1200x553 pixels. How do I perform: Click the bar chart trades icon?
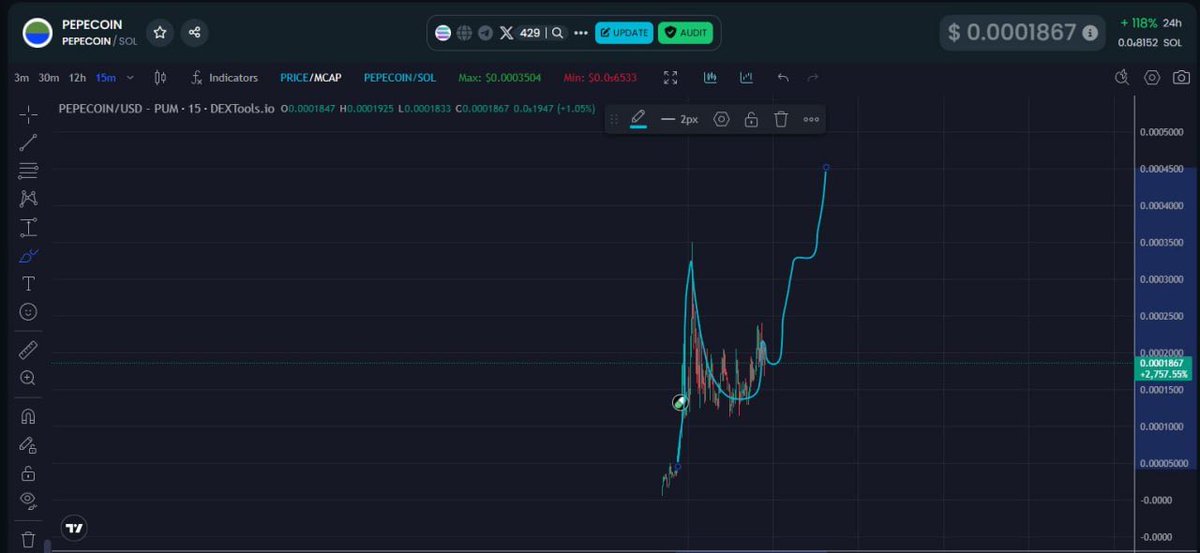(710, 77)
